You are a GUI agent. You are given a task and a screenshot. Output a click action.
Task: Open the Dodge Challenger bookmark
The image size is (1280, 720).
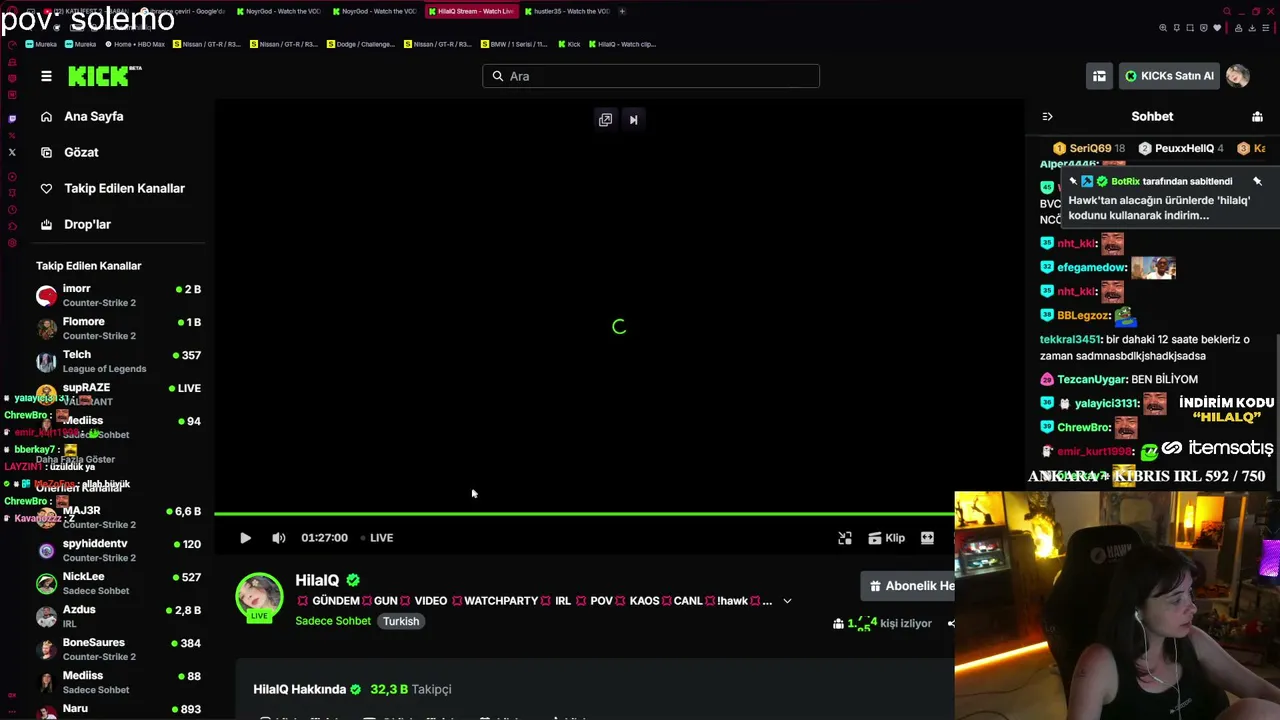pyautogui.click(x=361, y=44)
